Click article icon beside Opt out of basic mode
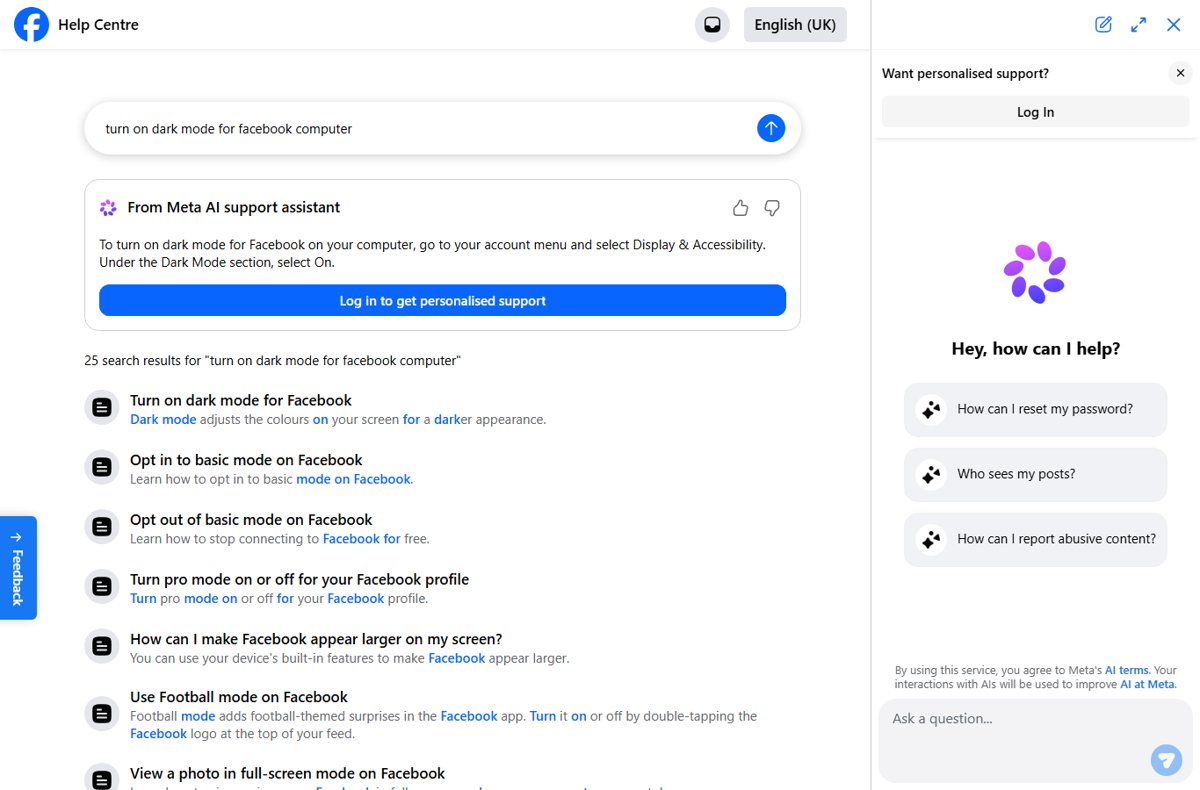Viewport: 1200px width, 790px height. tap(102, 527)
